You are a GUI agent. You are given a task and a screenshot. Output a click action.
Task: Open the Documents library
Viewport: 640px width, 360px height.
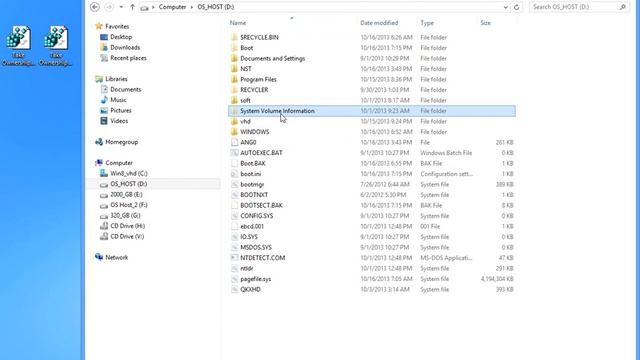pyautogui.click(x=125, y=89)
